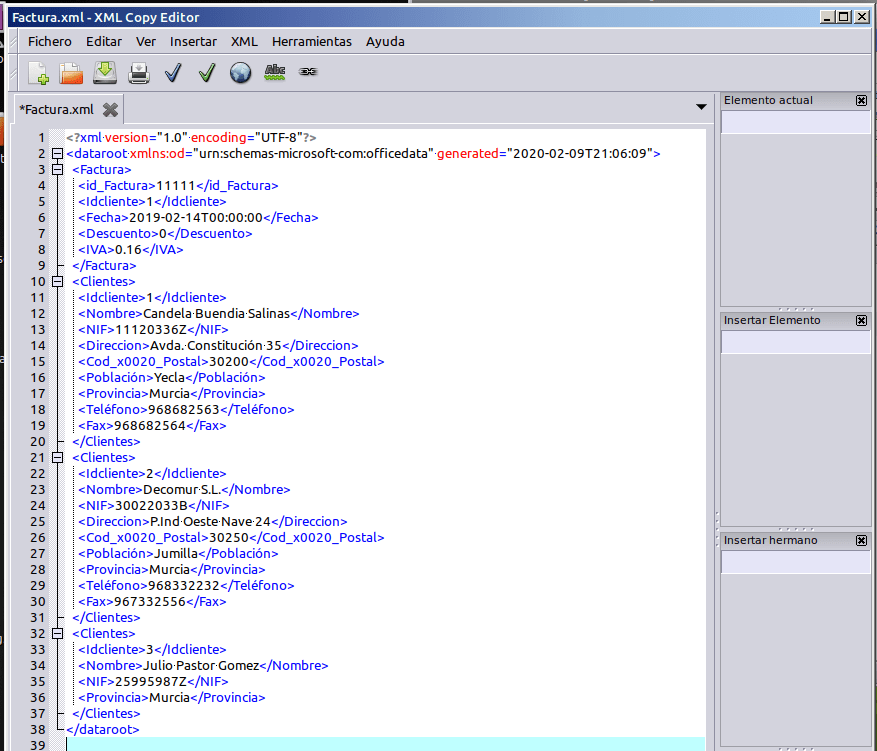Run the Abc spelling check icon
The height and width of the screenshot is (751, 877).
pyautogui.click(x=274, y=72)
